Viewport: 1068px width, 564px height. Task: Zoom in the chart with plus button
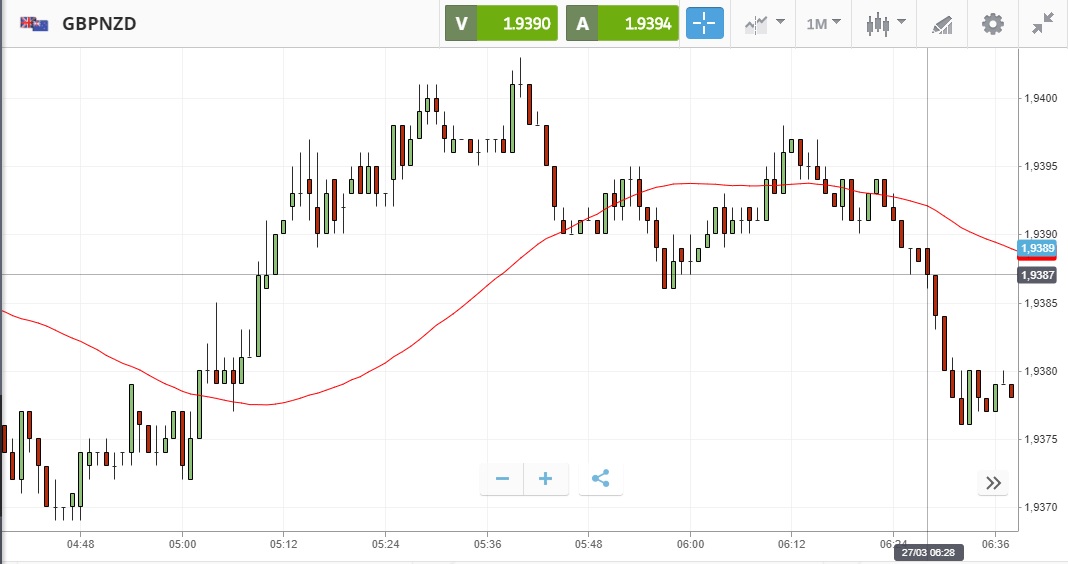coord(546,479)
